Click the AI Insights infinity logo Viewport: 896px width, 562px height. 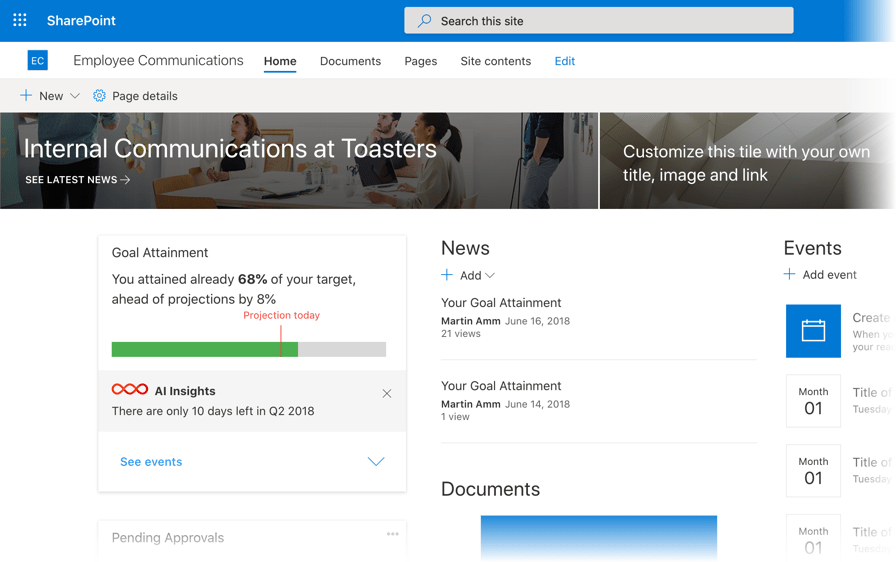point(130,390)
